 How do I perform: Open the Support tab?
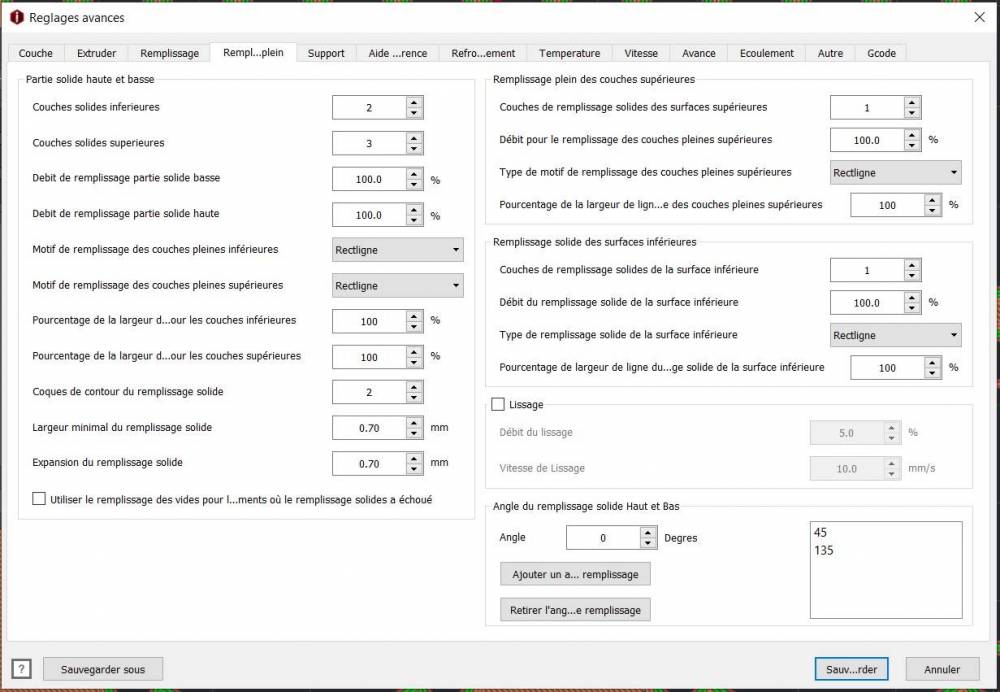(x=326, y=53)
